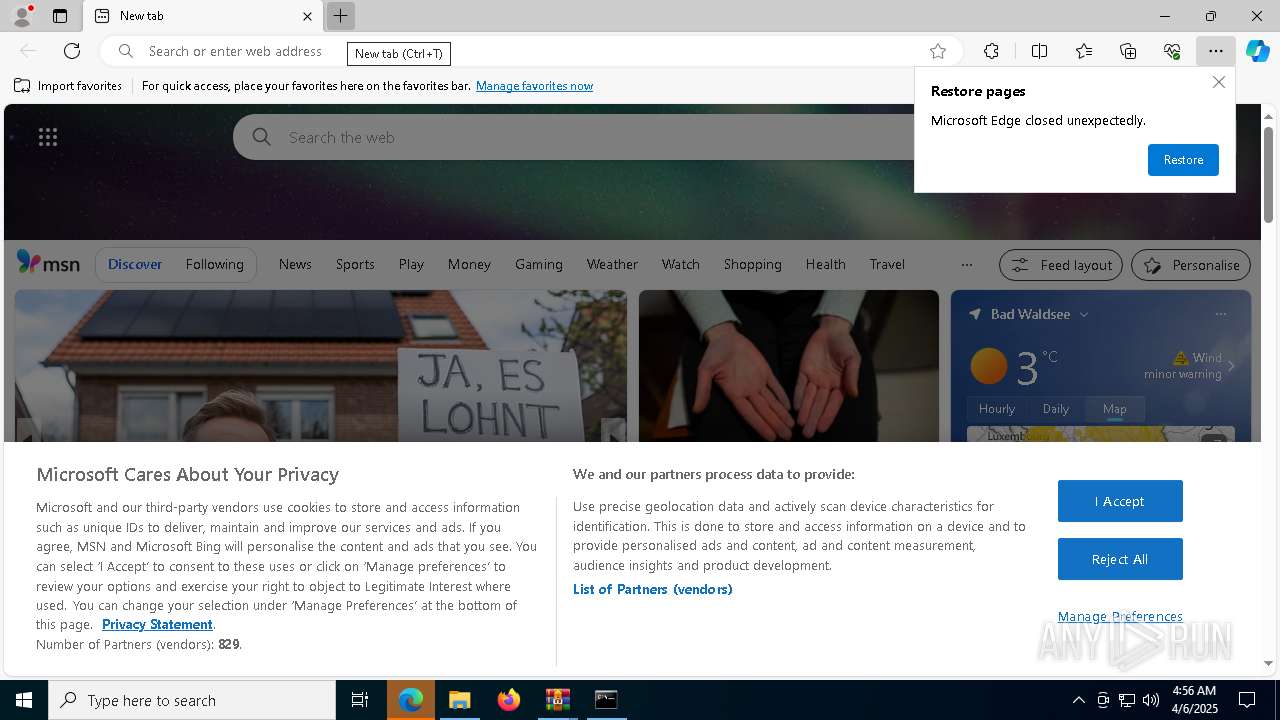The width and height of the screenshot is (1280, 720).
Task: Open the Favorites hub icon
Action: (1084, 51)
